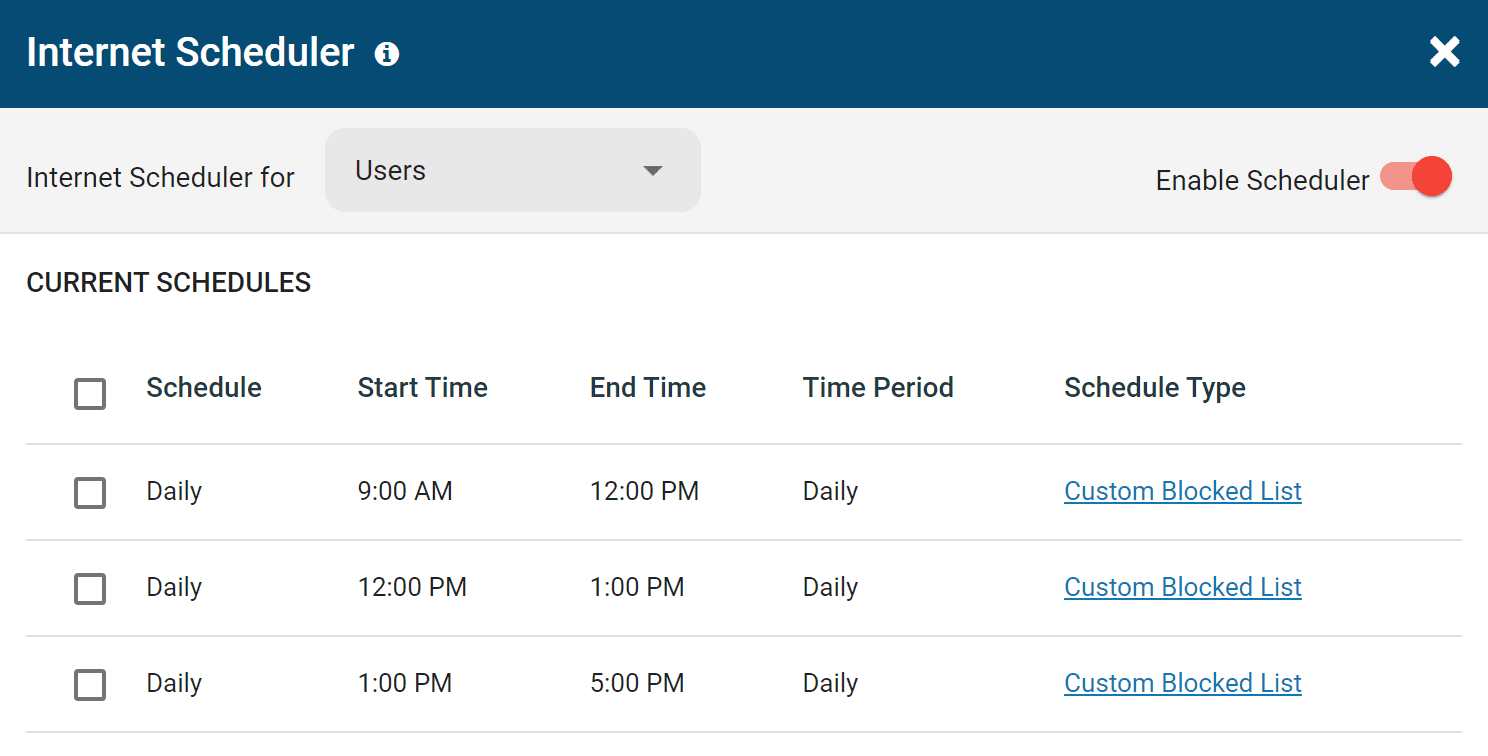Image resolution: width=1488 pixels, height=756 pixels.
Task: Click the Time Period column header
Action: click(877, 387)
